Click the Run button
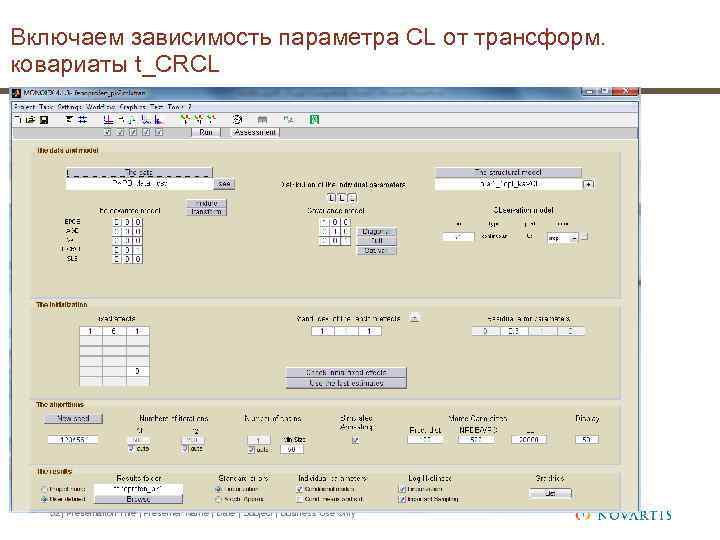 (x=206, y=132)
